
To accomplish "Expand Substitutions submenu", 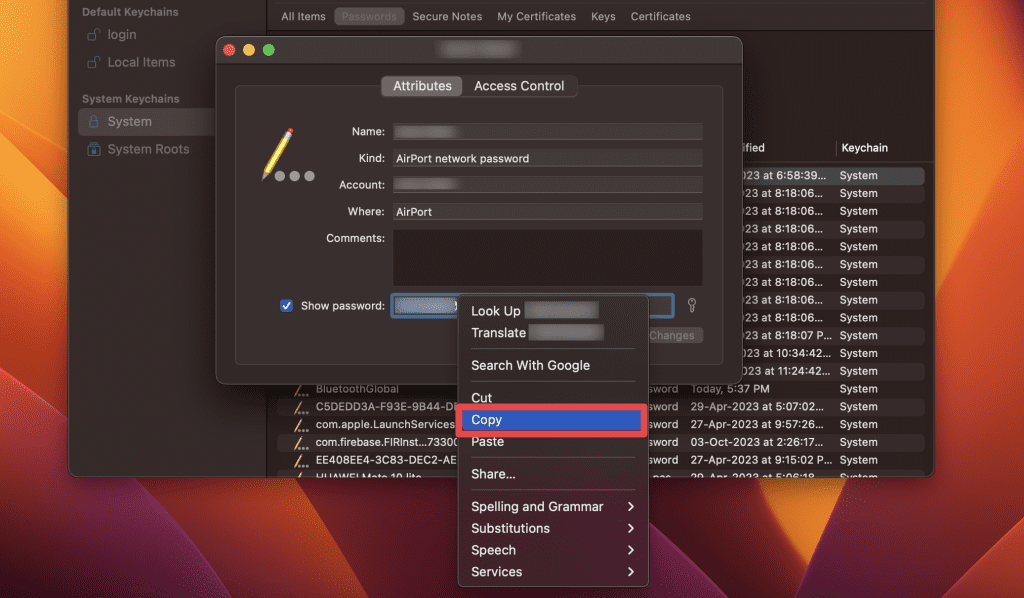I will click(x=552, y=528).
